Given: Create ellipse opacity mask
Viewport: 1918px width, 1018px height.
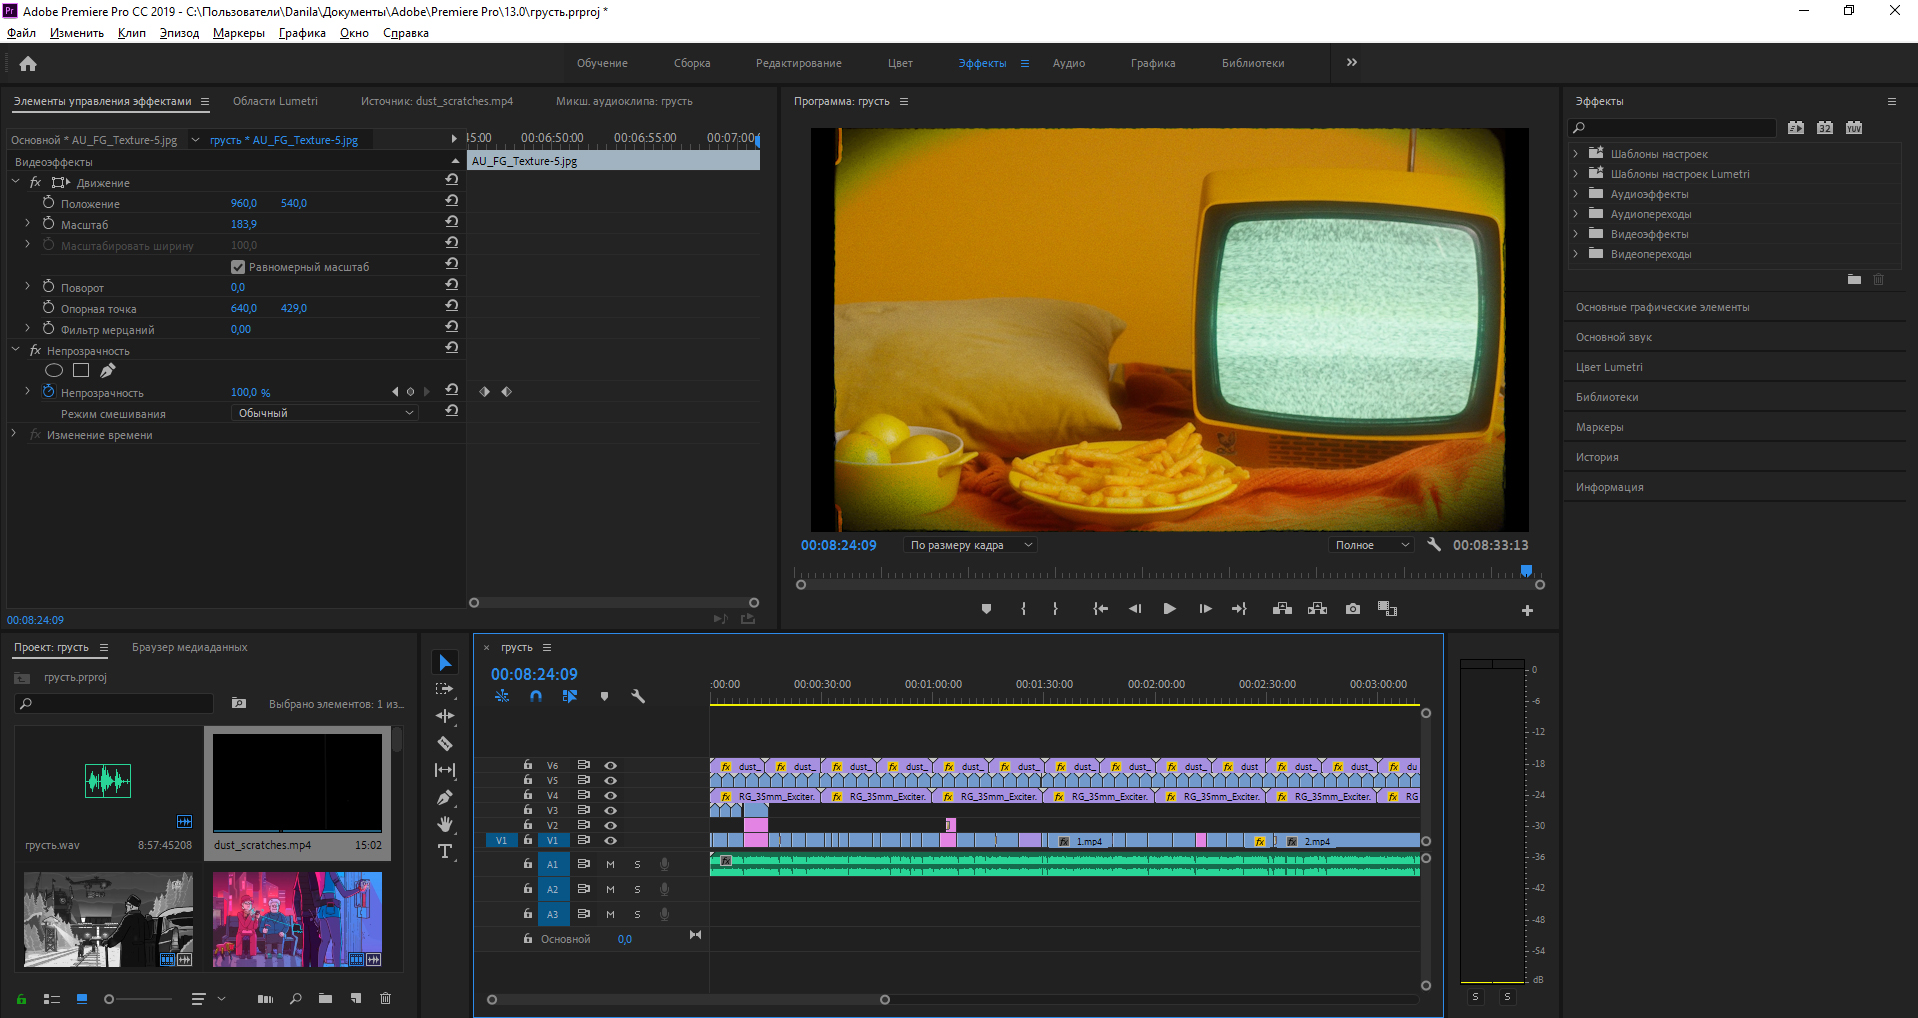Looking at the screenshot, I should tap(54, 371).
